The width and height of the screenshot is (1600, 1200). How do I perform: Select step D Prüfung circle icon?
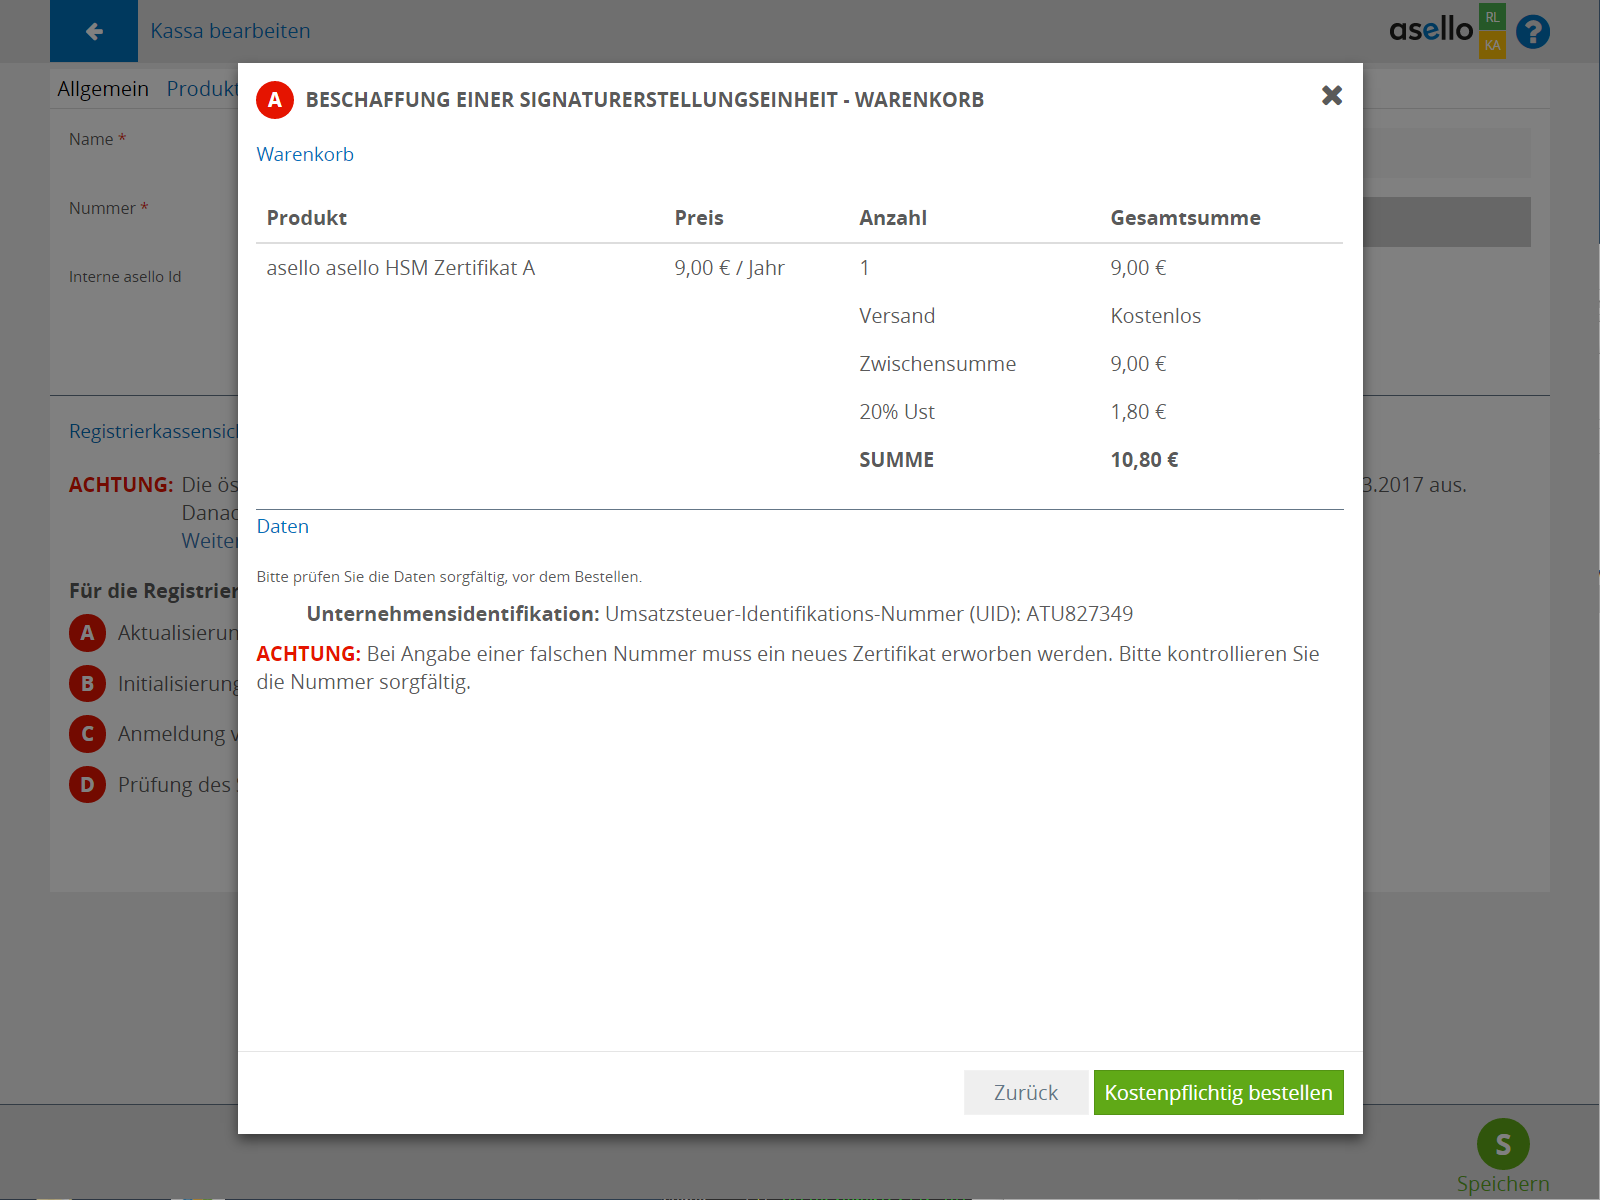pyautogui.click(x=87, y=785)
